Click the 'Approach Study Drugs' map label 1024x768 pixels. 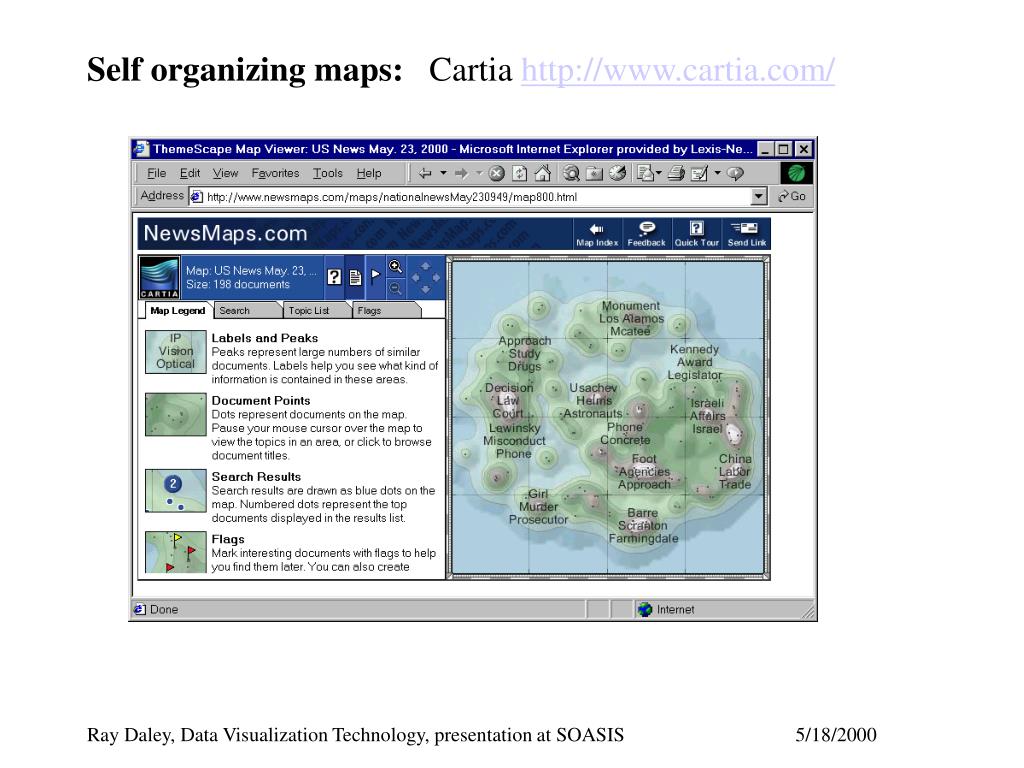tap(524, 353)
